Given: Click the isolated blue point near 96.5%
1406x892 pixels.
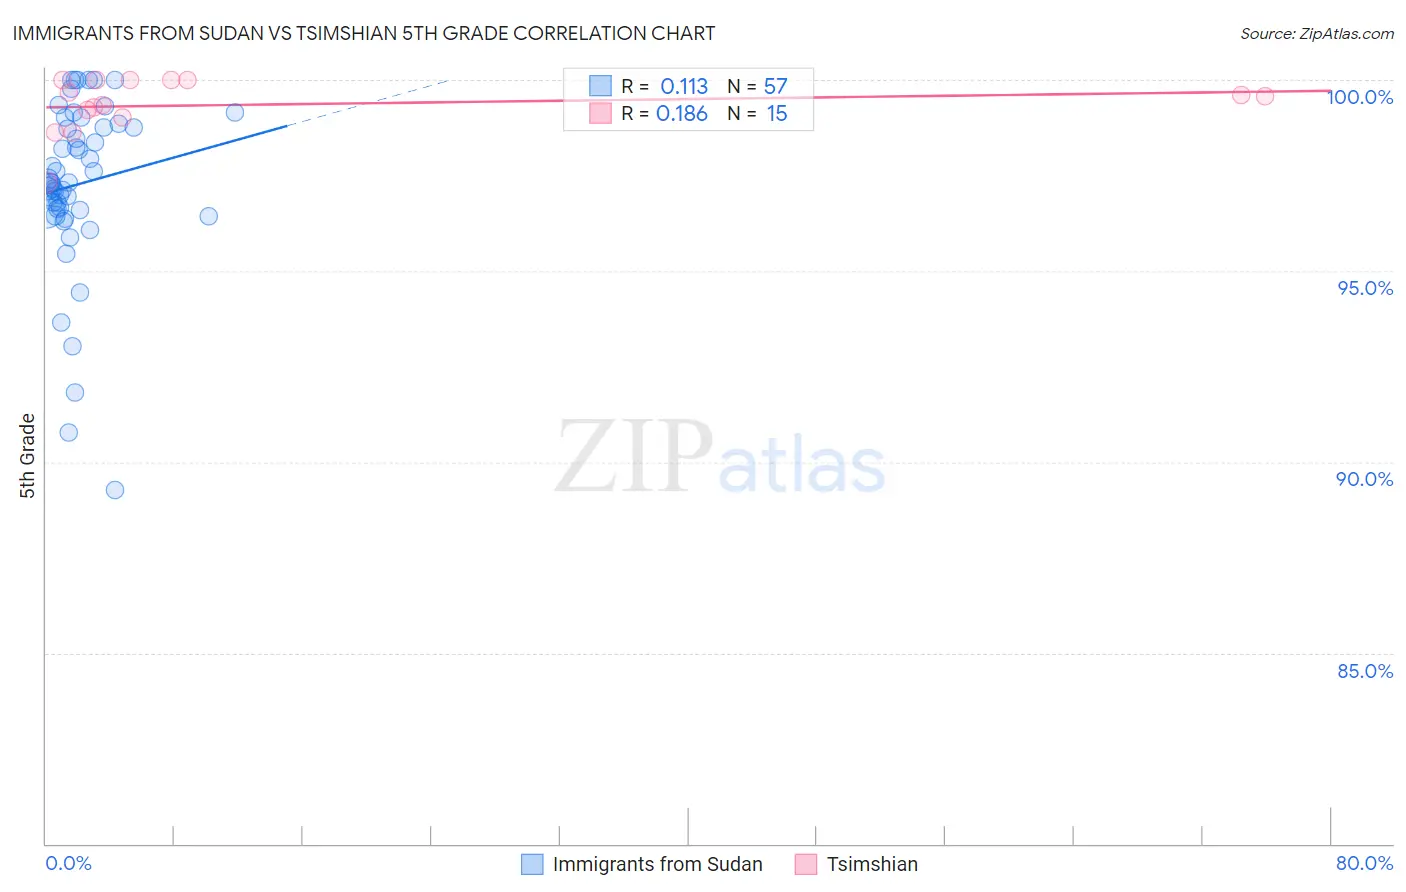Looking at the screenshot, I should point(209,216).
